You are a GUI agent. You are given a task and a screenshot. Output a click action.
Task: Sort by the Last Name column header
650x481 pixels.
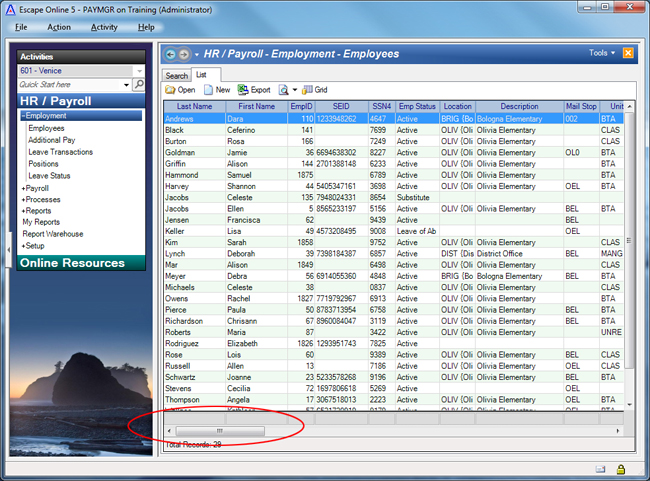pos(194,107)
